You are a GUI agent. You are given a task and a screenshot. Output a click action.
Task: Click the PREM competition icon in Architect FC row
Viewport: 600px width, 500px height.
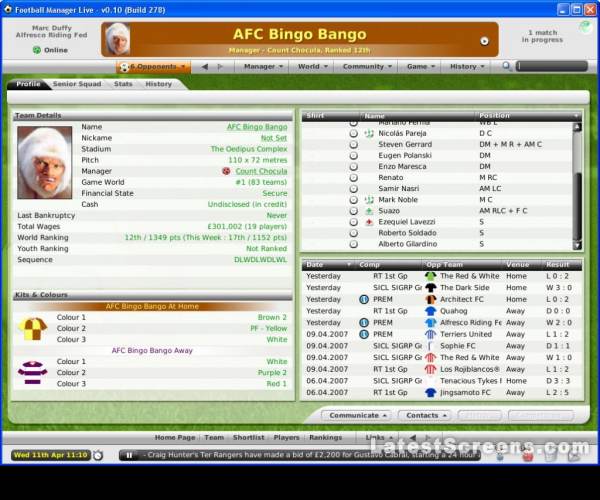(x=364, y=299)
